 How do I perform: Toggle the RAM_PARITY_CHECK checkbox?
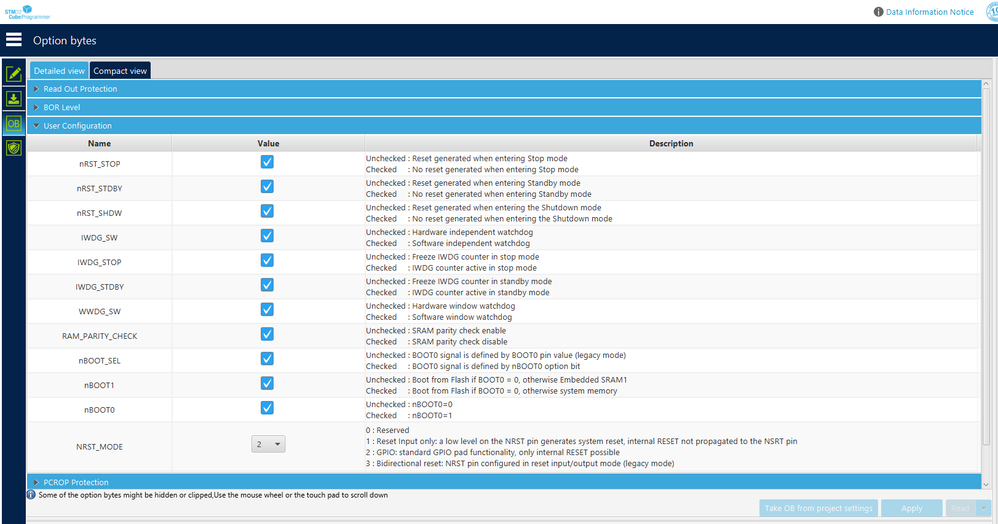coord(267,334)
